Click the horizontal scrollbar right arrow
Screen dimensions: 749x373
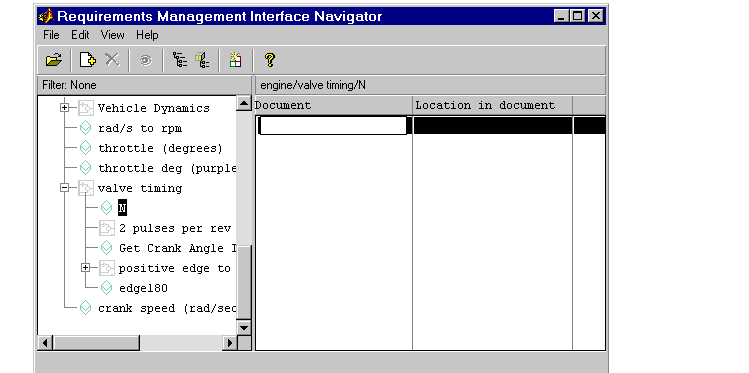click(230, 343)
